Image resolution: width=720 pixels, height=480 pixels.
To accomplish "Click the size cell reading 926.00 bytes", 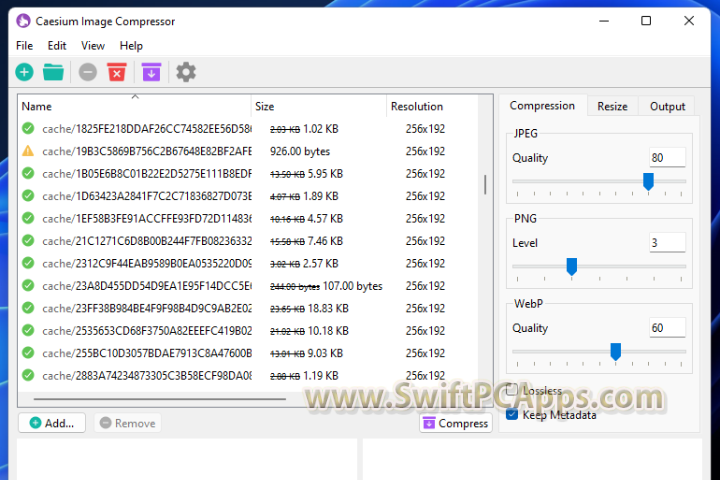I will click(x=300, y=151).
